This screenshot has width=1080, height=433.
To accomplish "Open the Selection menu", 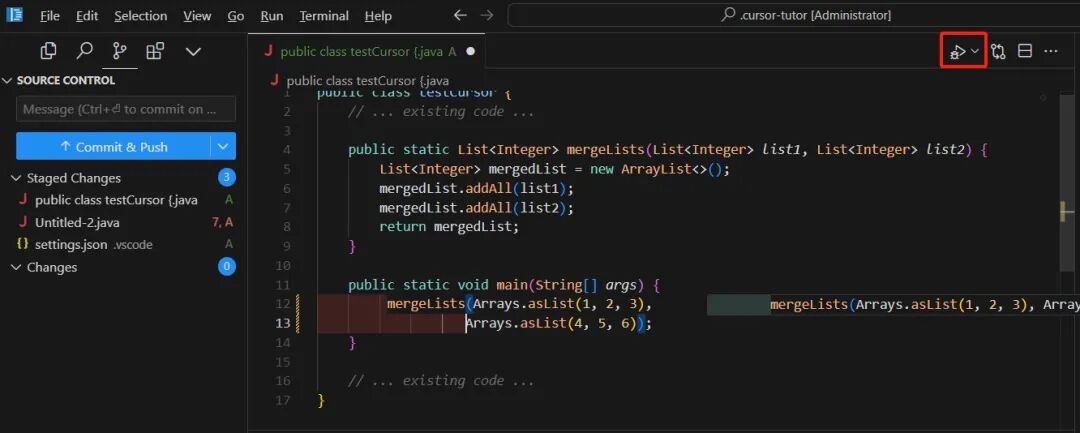I will pos(141,15).
